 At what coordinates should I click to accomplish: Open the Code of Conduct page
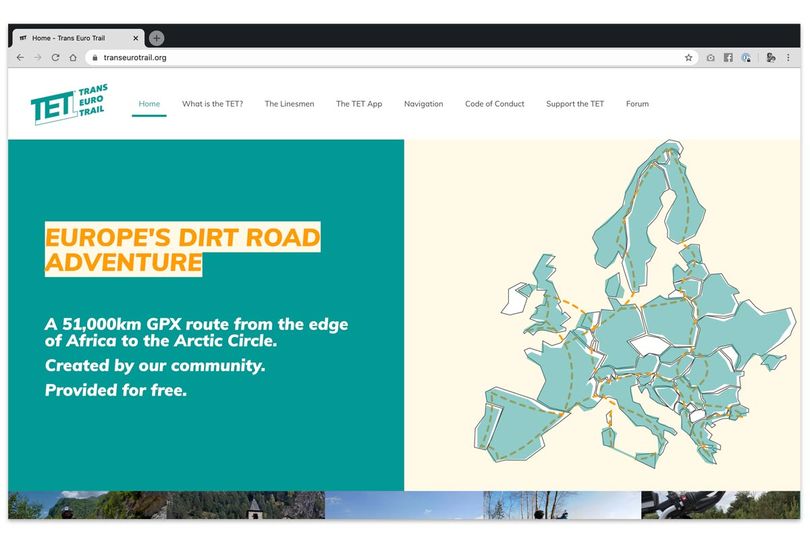click(494, 103)
